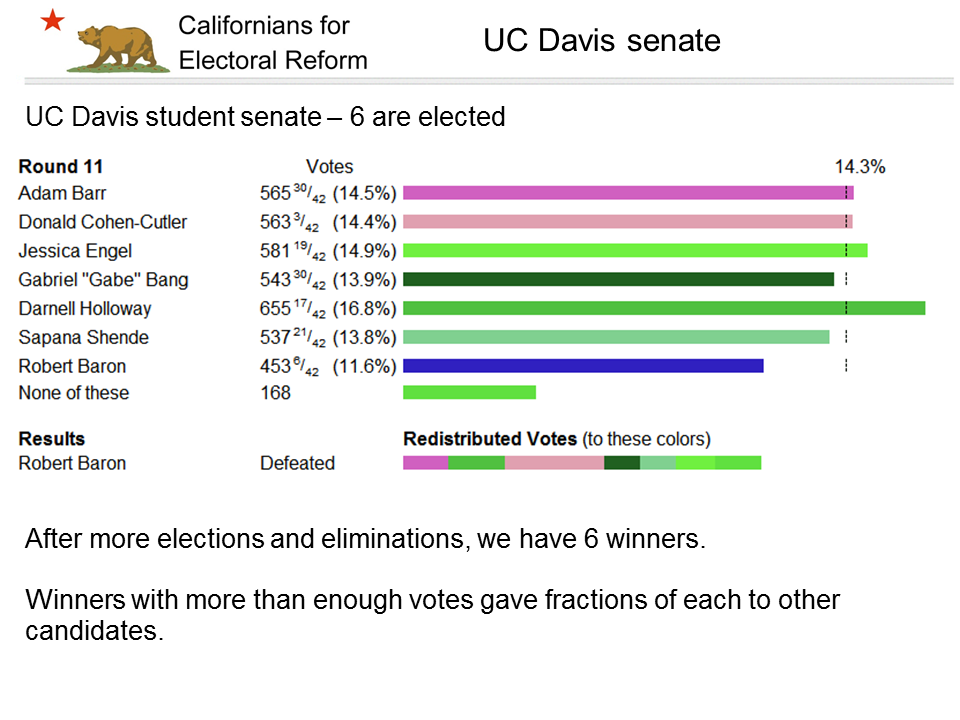
Task: Click the magenta segment in redistributed bar
Action: [x=426, y=463]
